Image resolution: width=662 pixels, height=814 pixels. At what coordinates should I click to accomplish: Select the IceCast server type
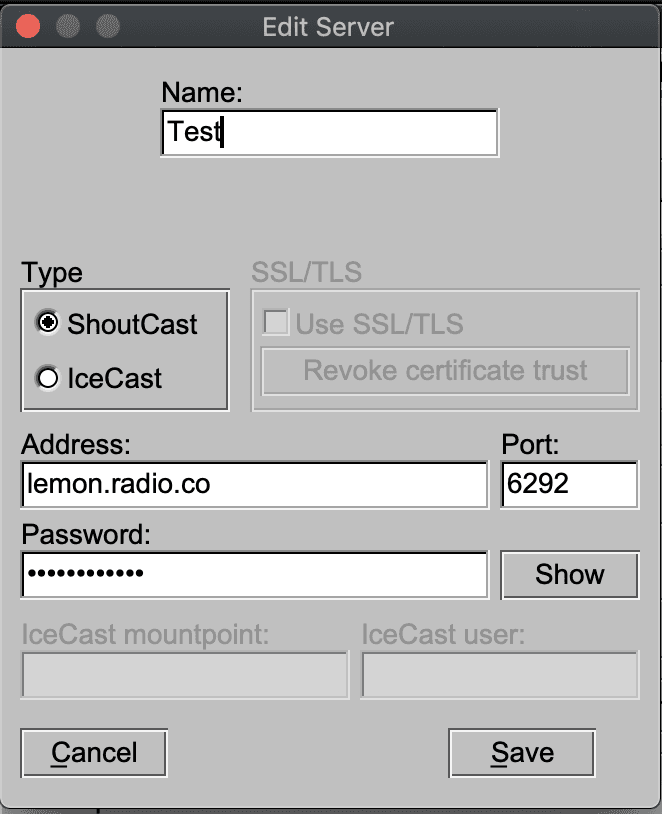click(x=45, y=378)
